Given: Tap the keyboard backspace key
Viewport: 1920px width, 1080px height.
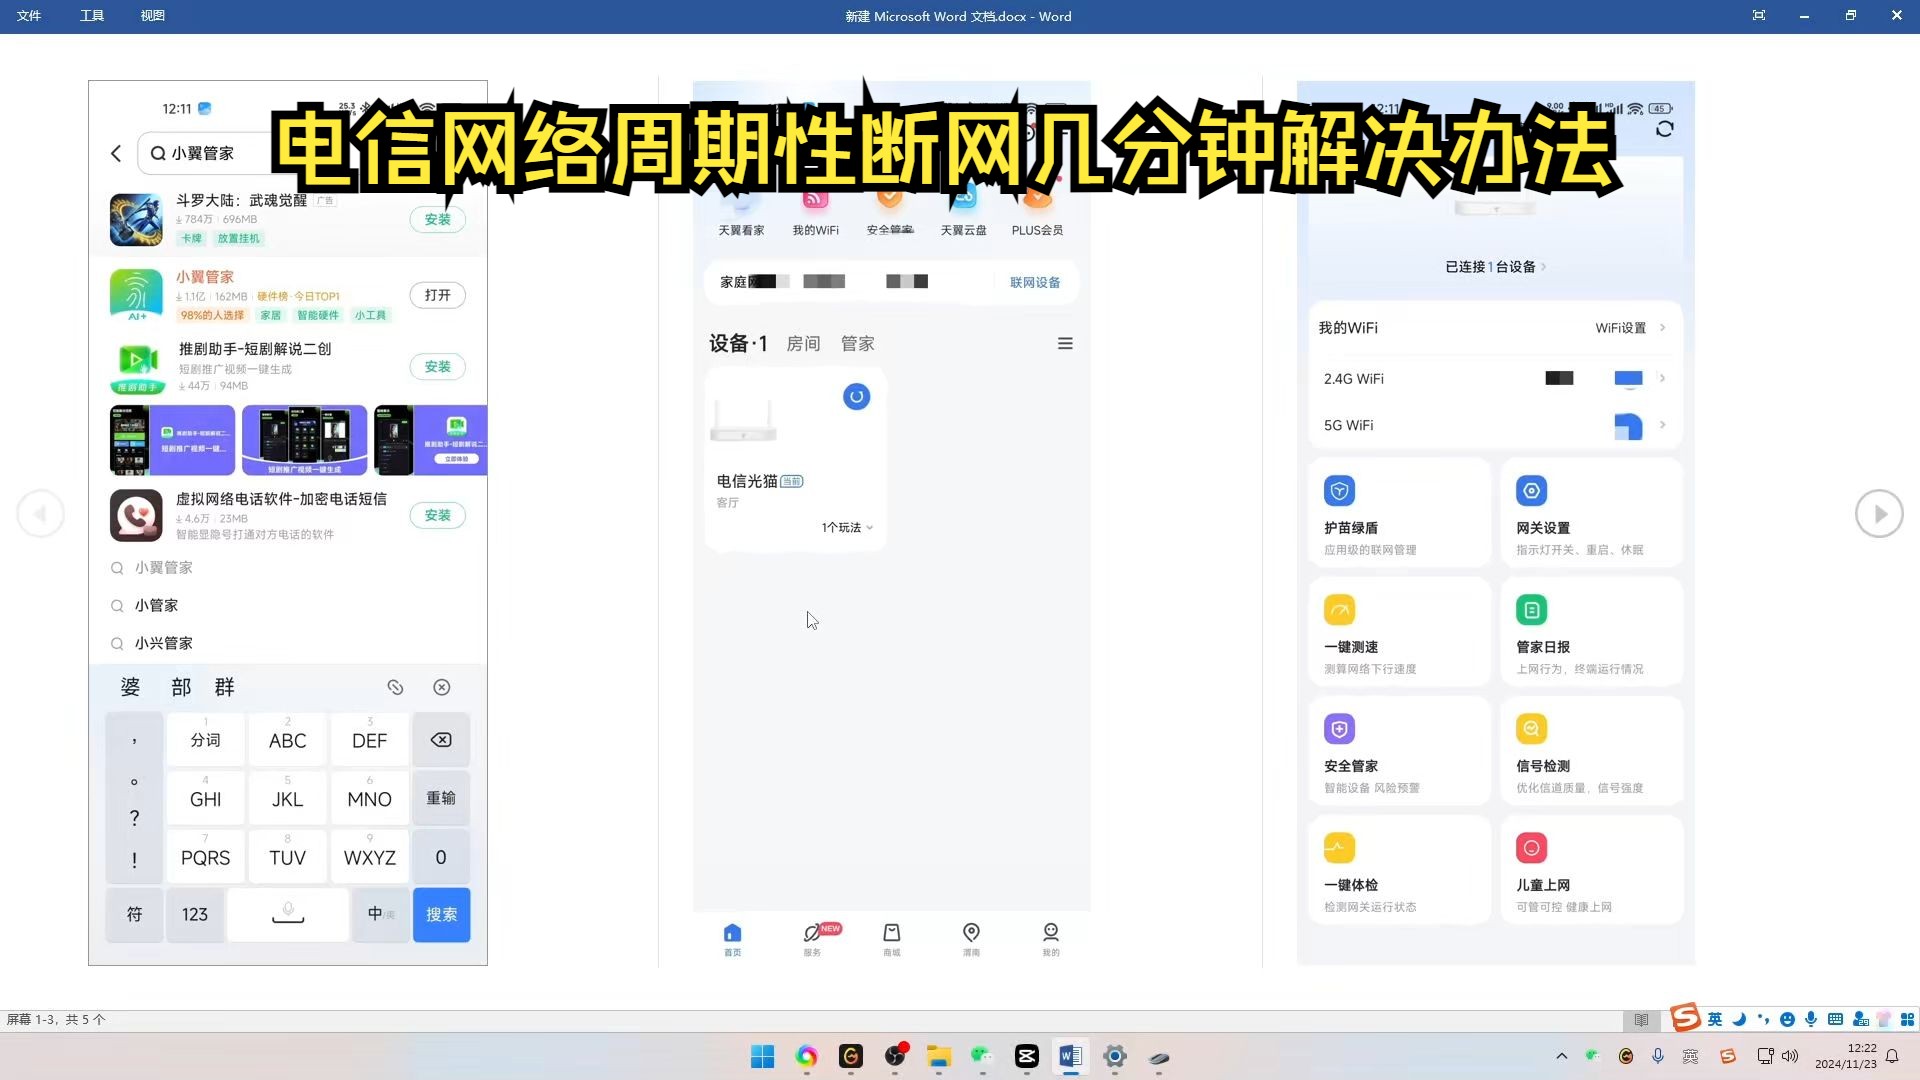Looking at the screenshot, I should coord(441,740).
